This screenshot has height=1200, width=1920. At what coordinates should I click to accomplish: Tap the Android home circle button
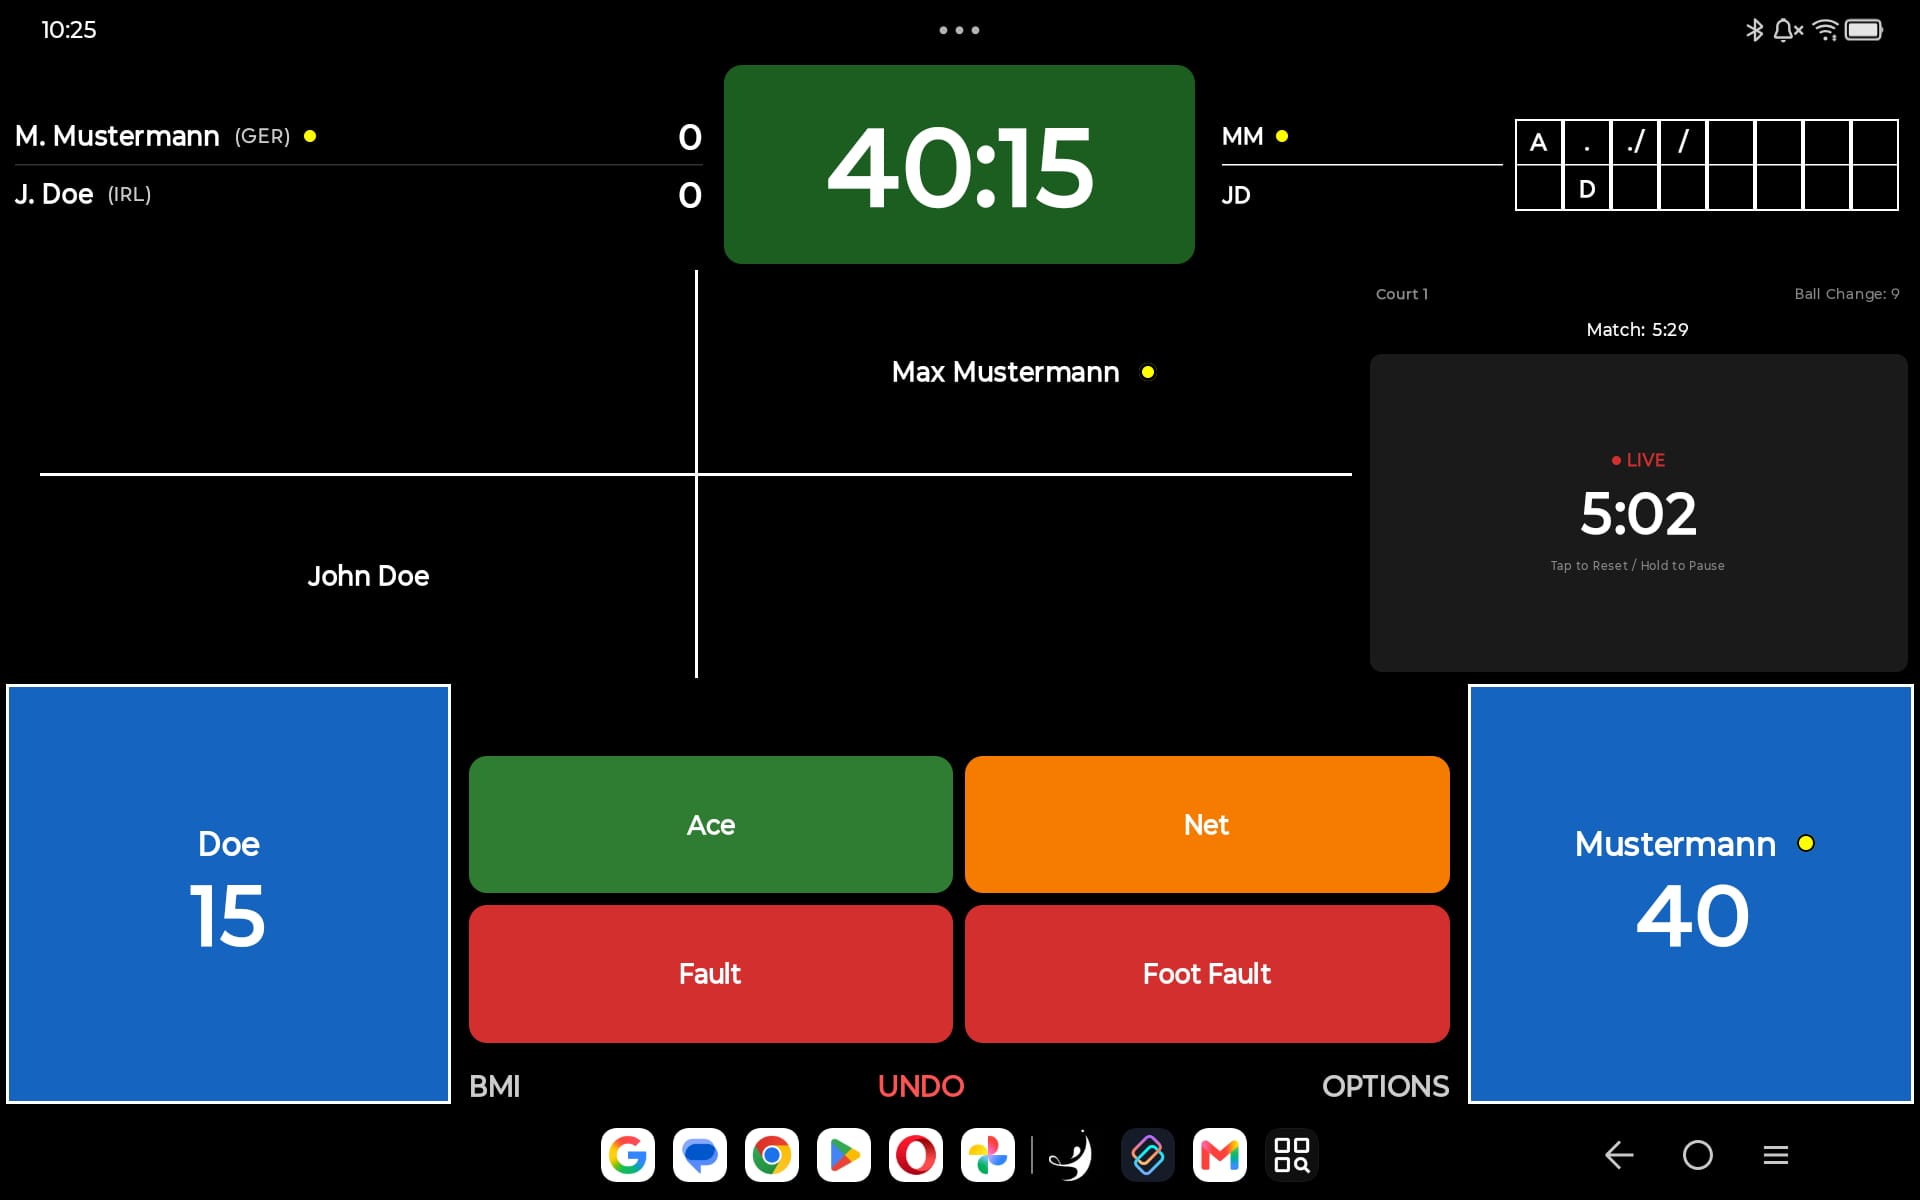click(x=1697, y=1155)
